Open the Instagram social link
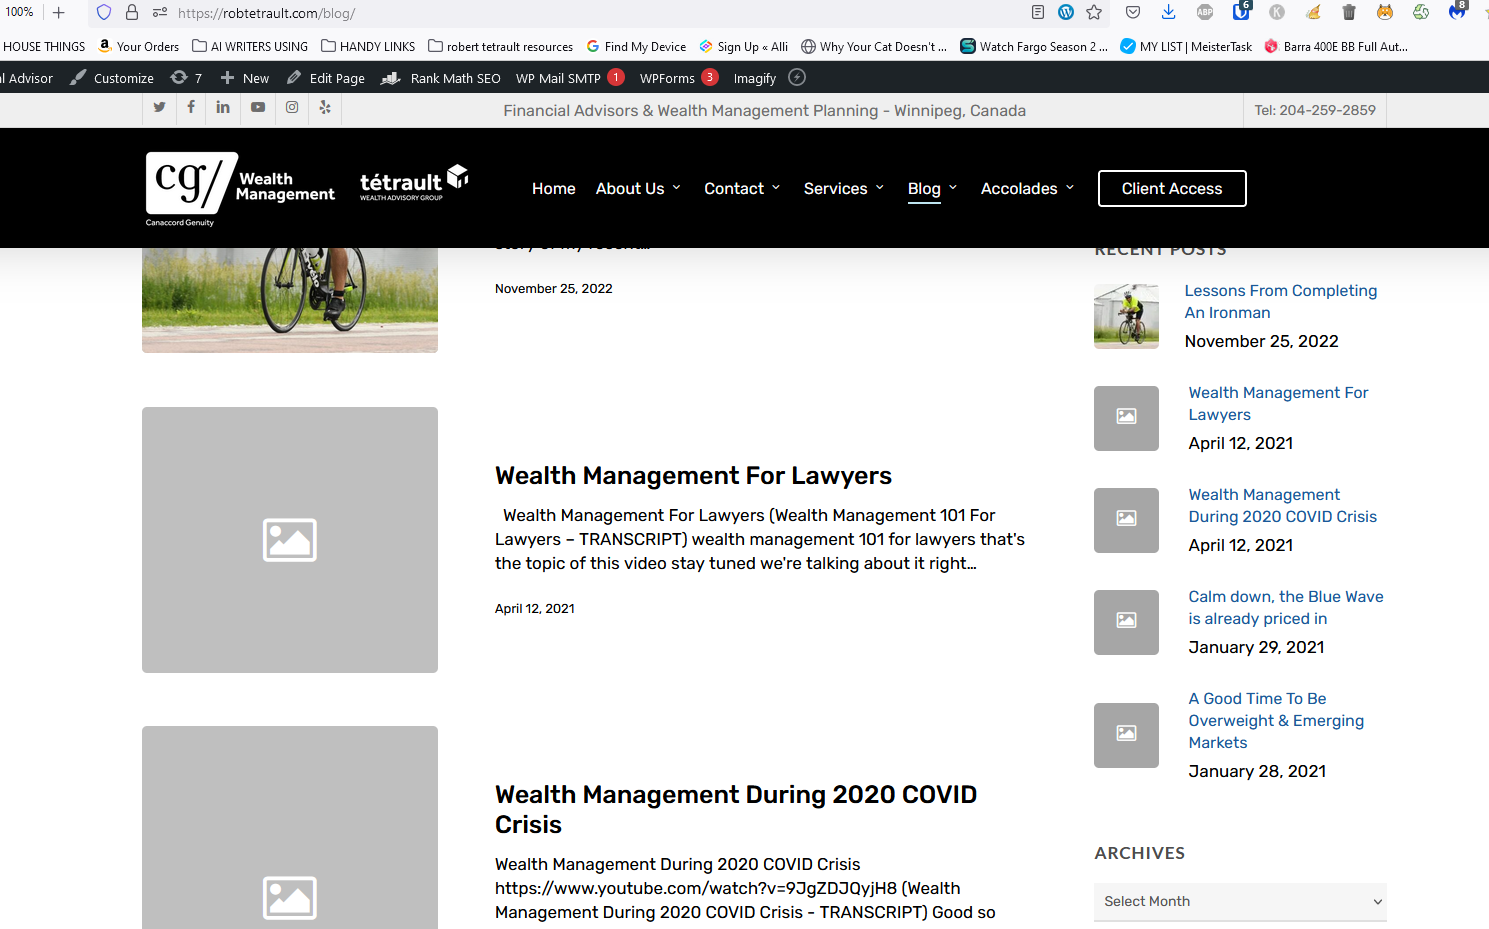 coord(292,107)
